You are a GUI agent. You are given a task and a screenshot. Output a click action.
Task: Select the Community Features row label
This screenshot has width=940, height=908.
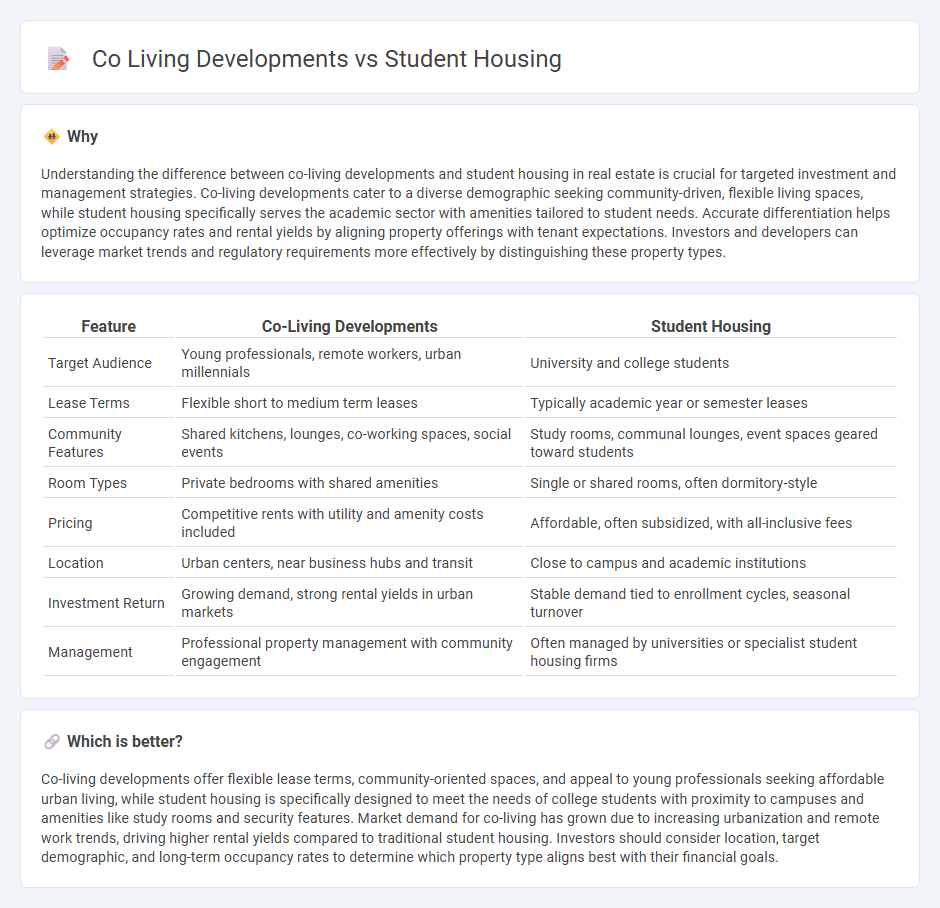click(x=85, y=443)
